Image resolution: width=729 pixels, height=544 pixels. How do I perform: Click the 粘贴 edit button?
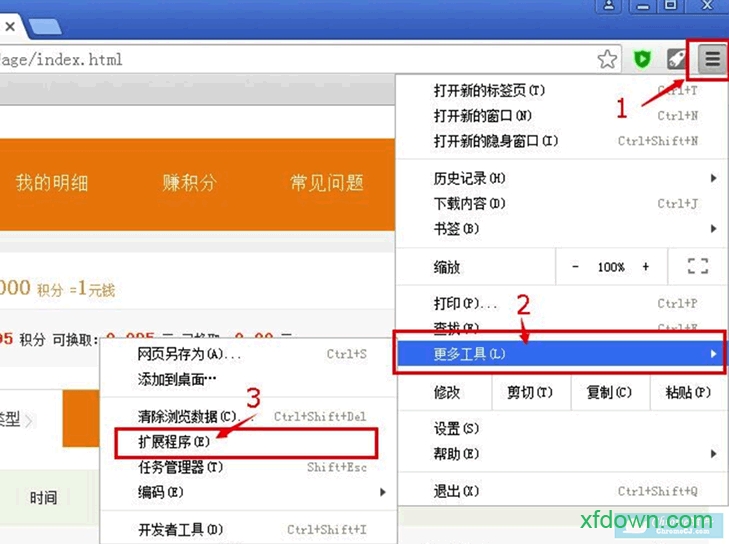point(688,392)
